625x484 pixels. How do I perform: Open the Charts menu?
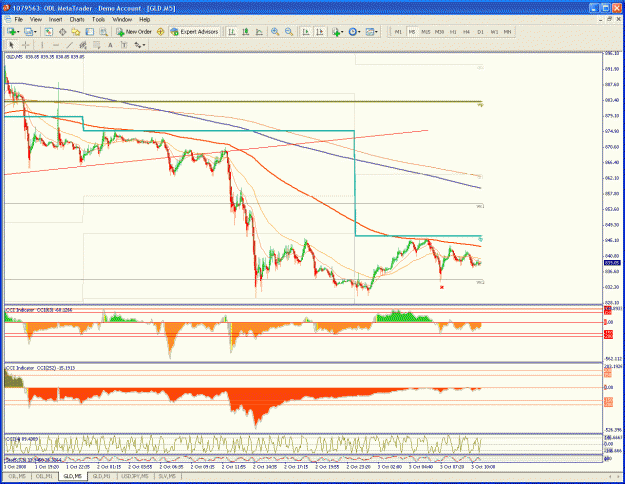(x=77, y=19)
